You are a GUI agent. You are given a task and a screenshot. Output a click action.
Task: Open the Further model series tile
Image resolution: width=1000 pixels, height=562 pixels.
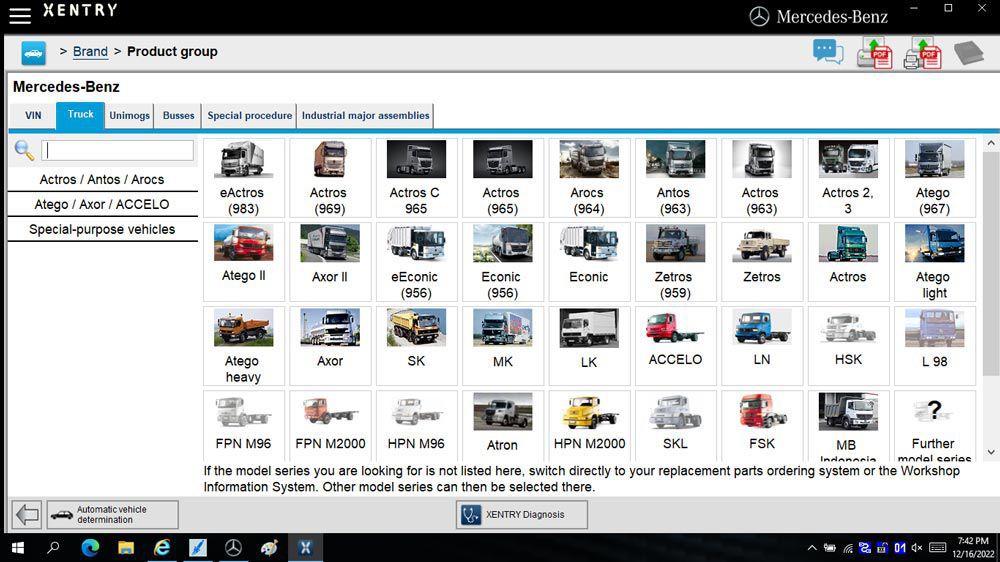pos(935,425)
